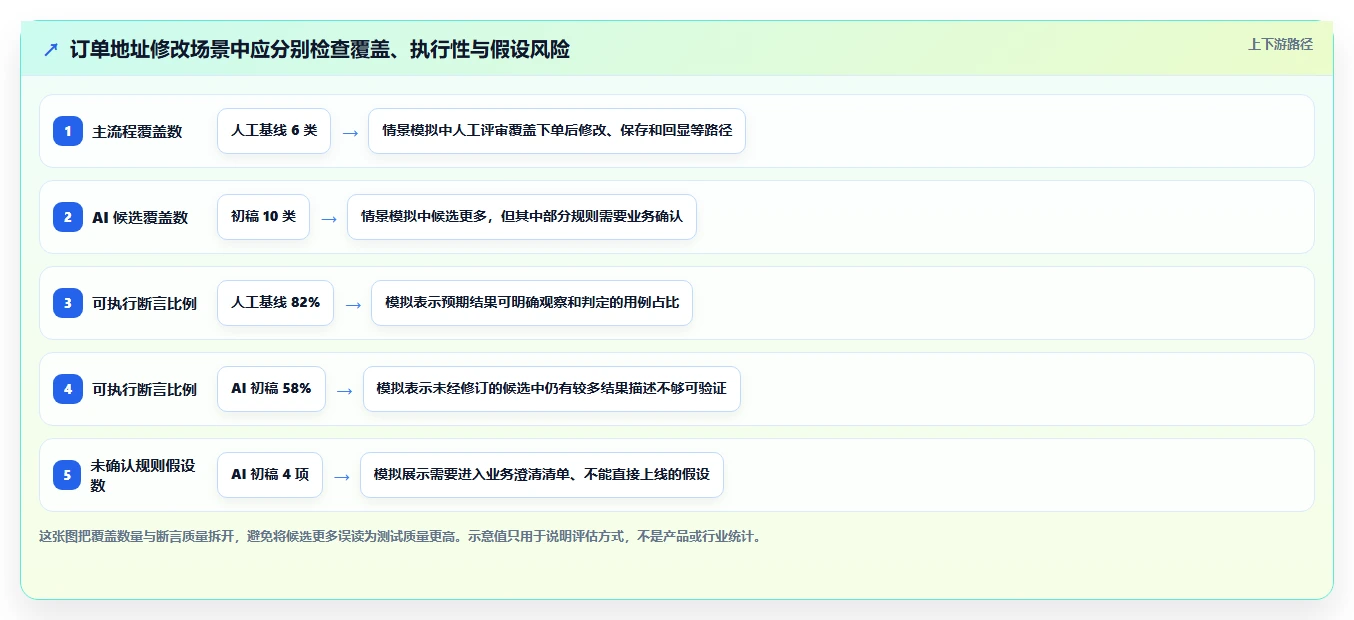Click the number 1 badge for 主流程覆盖数
The image size is (1354, 620).
68,131
